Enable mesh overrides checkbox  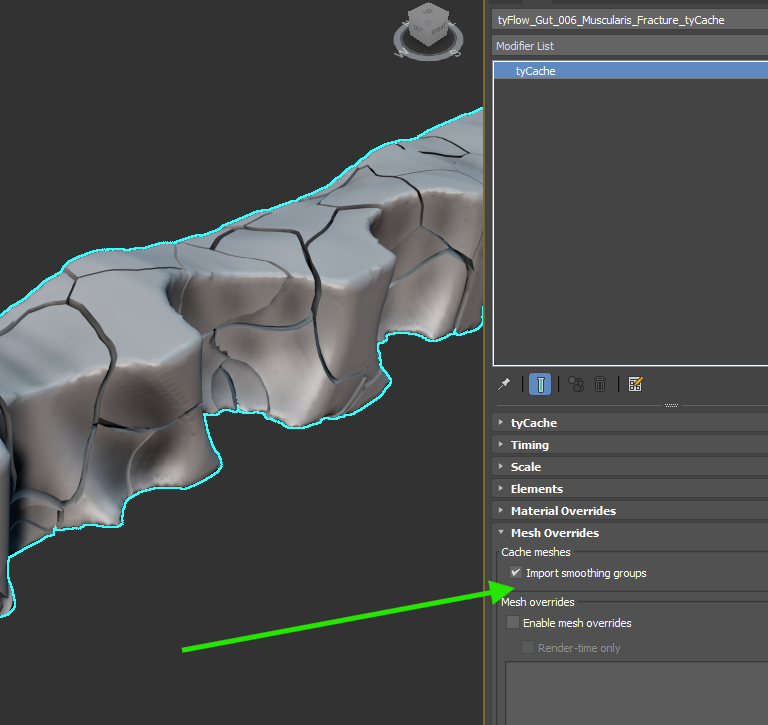[x=513, y=623]
